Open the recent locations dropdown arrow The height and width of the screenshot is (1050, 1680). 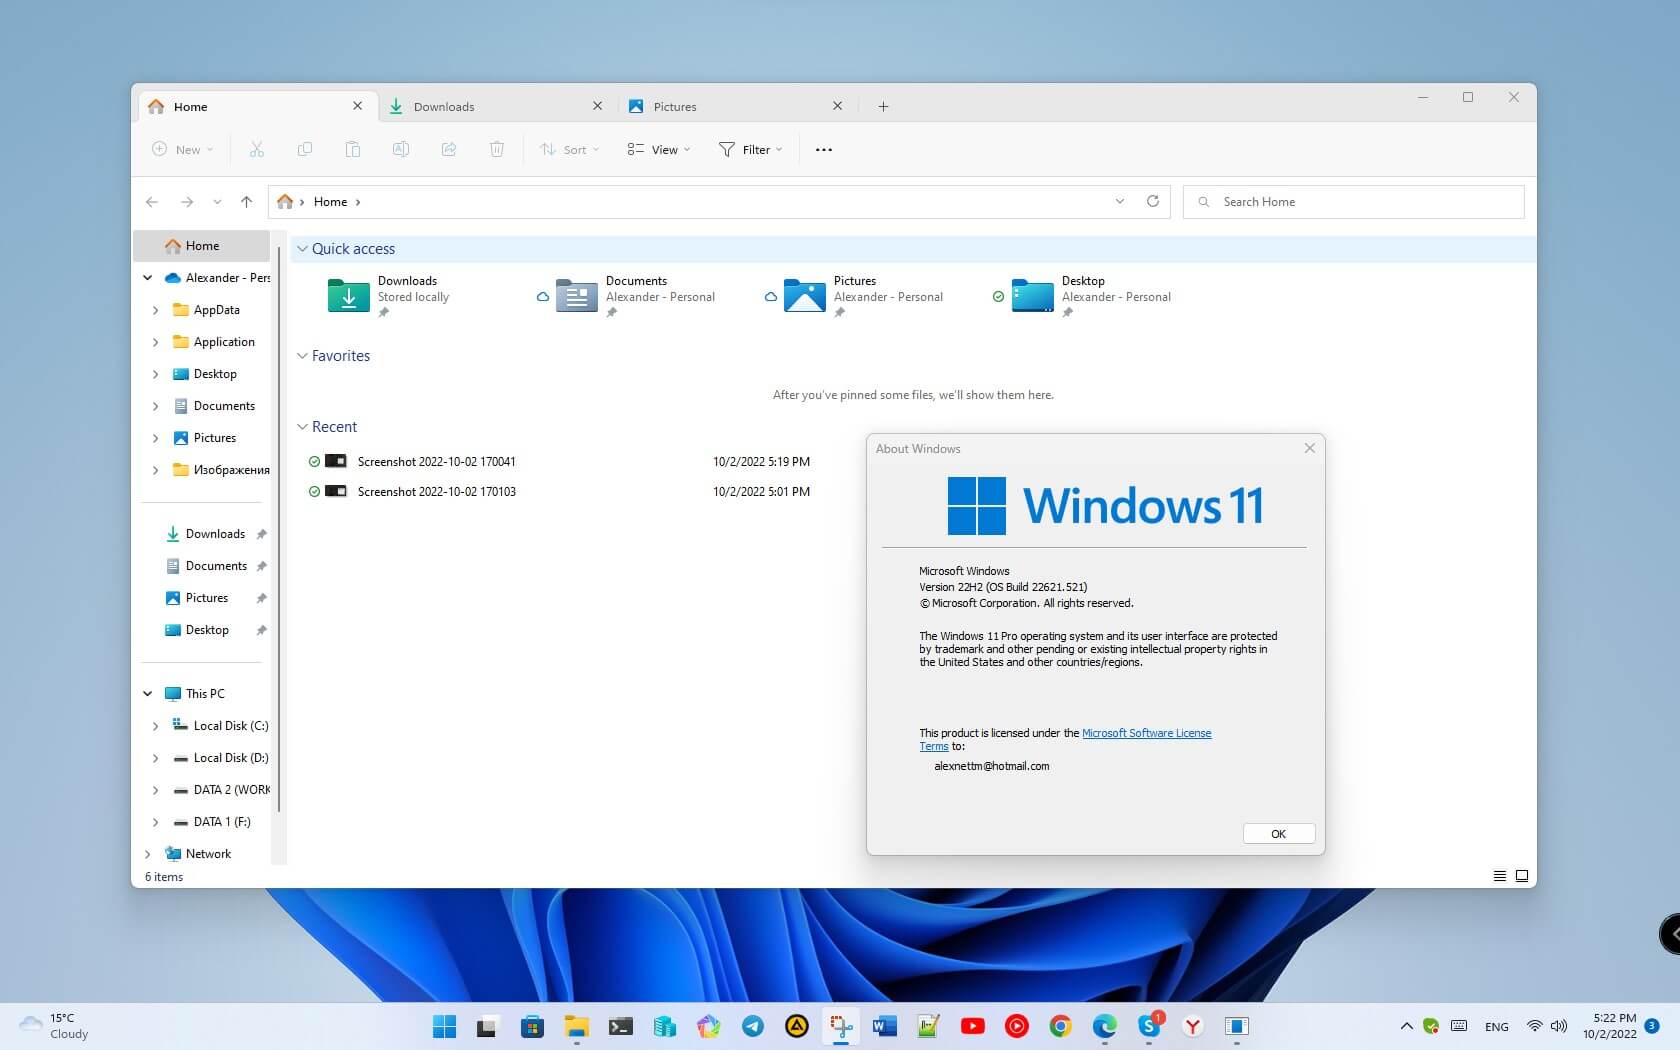pos(217,202)
